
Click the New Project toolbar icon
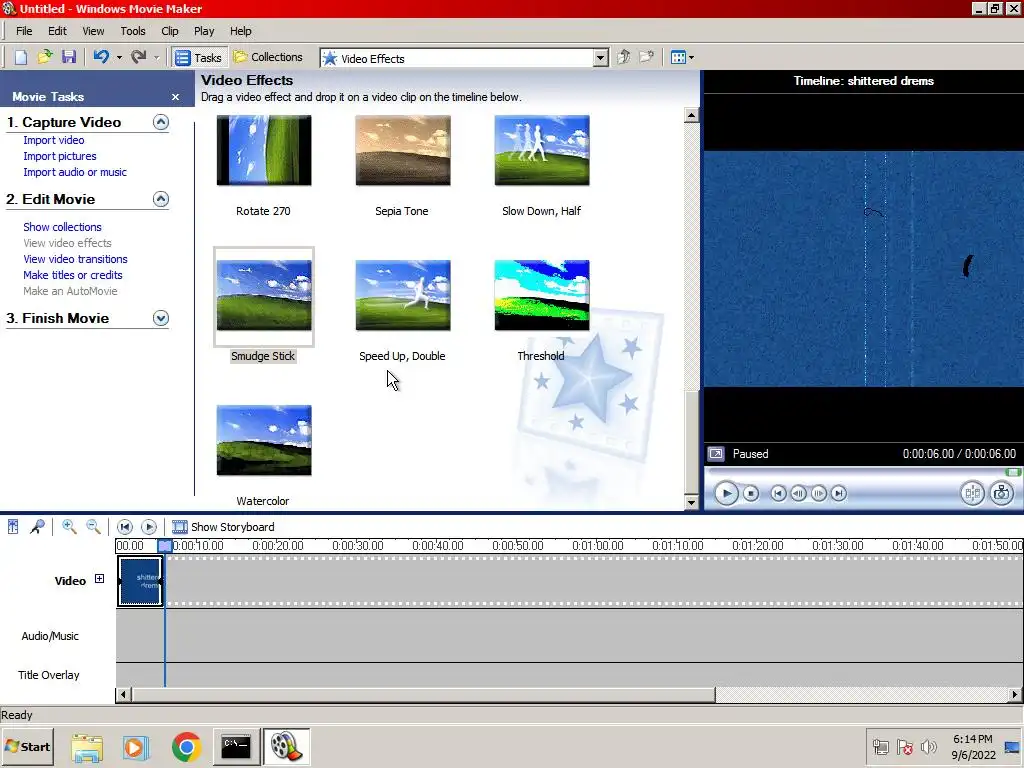21,57
